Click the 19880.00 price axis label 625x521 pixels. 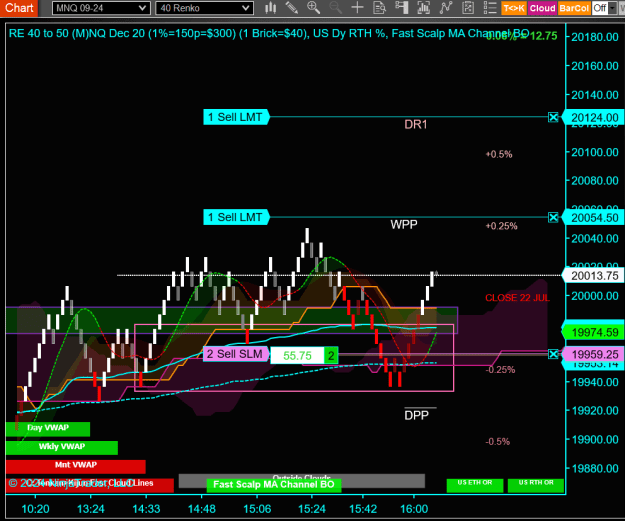[595, 468]
